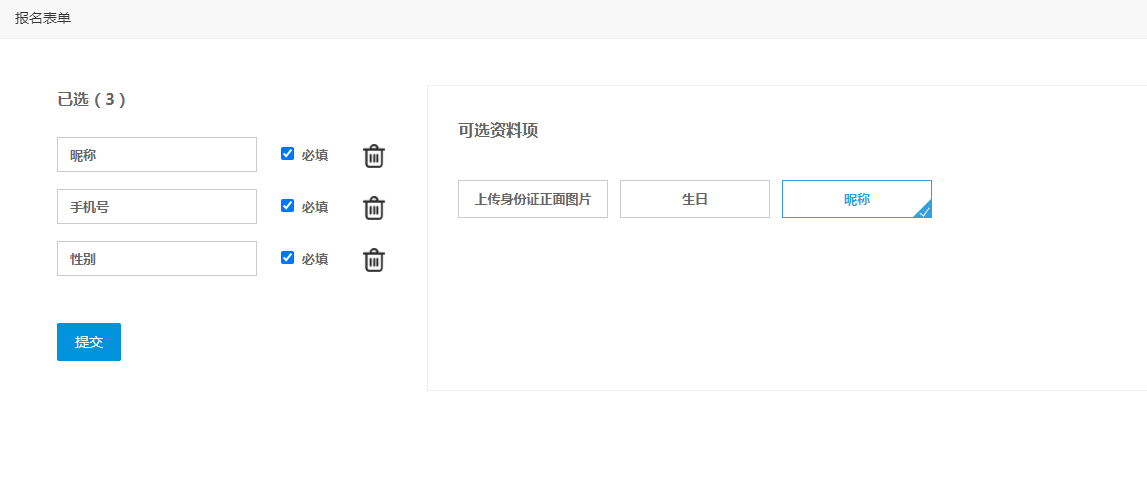Viewport: 1147px width, 488px height.
Task: Submit the form with 提交 button
Action: pyautogui.click(x=89, y=342)
